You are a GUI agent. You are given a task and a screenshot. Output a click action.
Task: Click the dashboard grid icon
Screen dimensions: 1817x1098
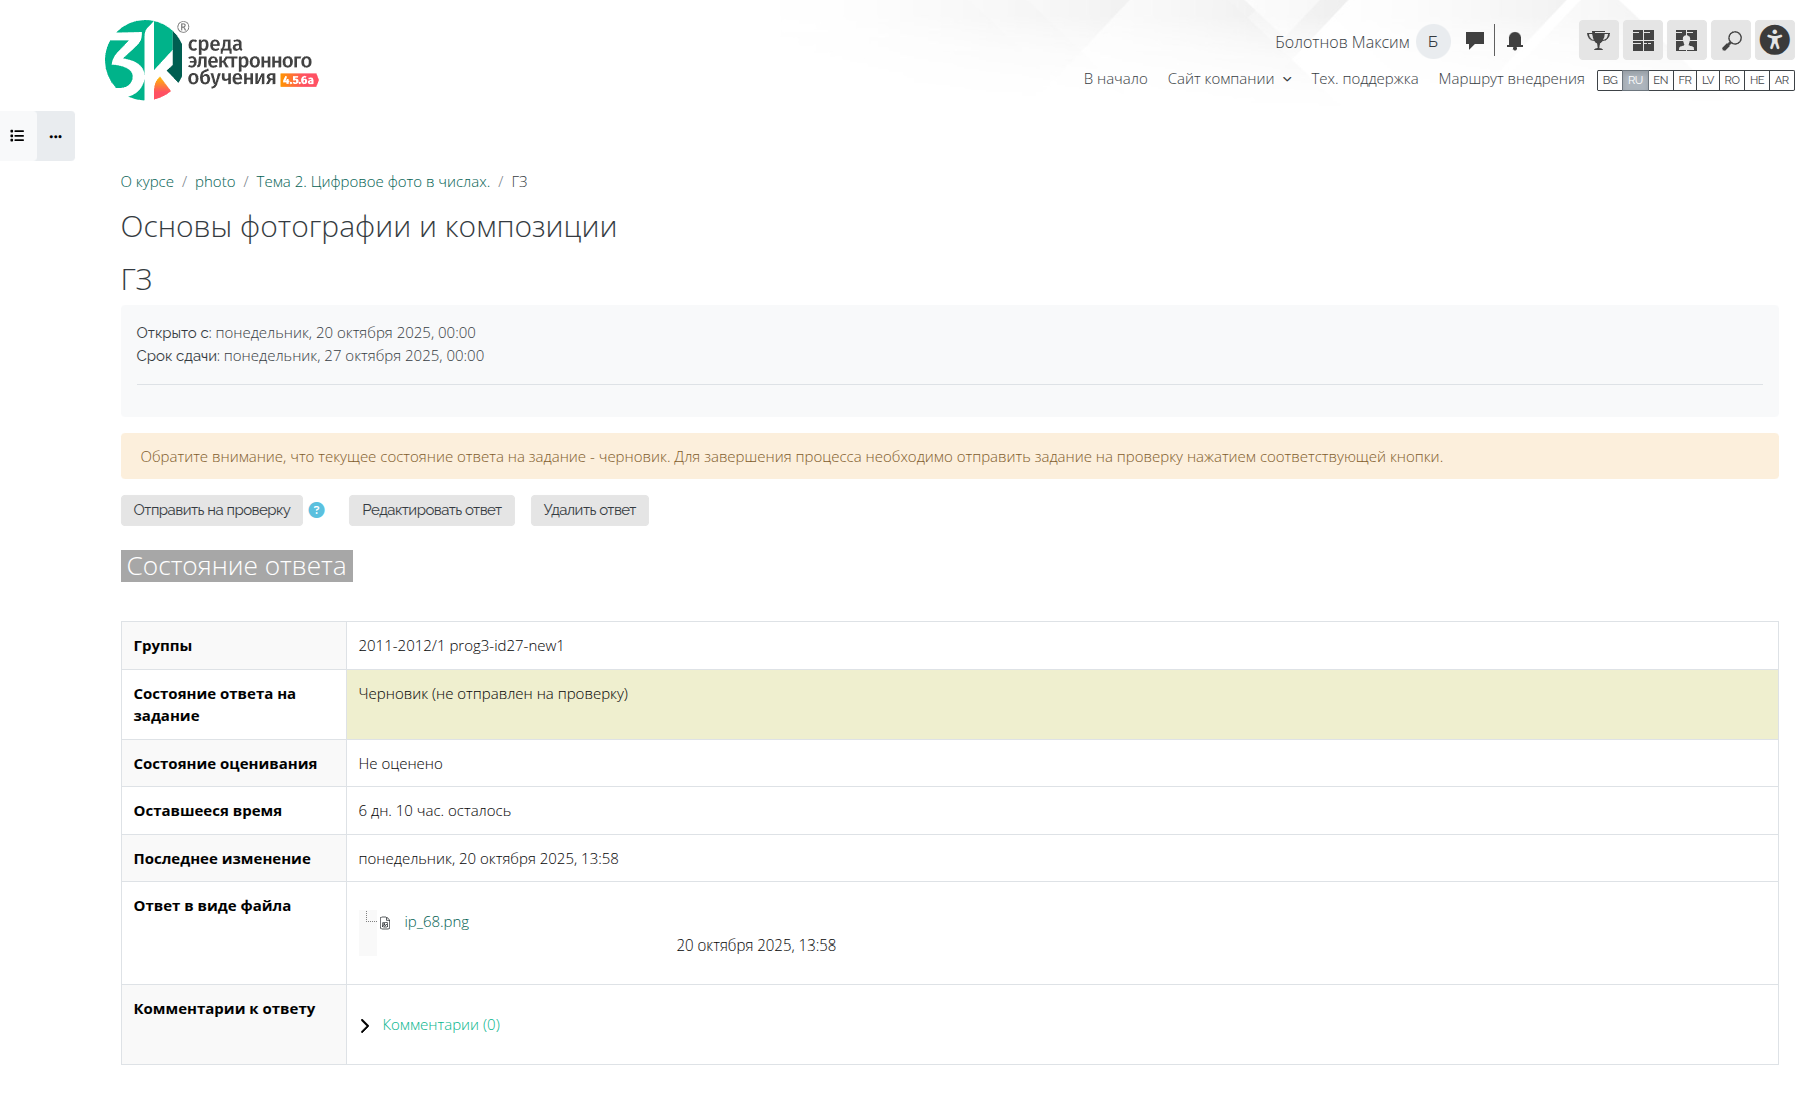click(1642, 41)
